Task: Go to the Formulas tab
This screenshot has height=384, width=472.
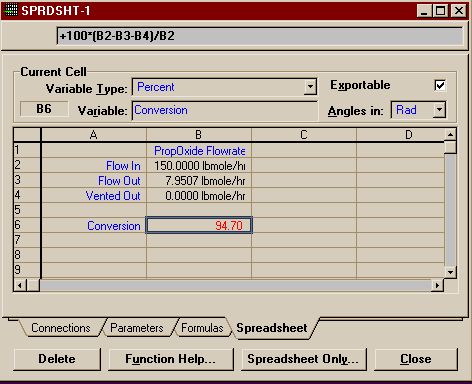Action: [202, 328]
